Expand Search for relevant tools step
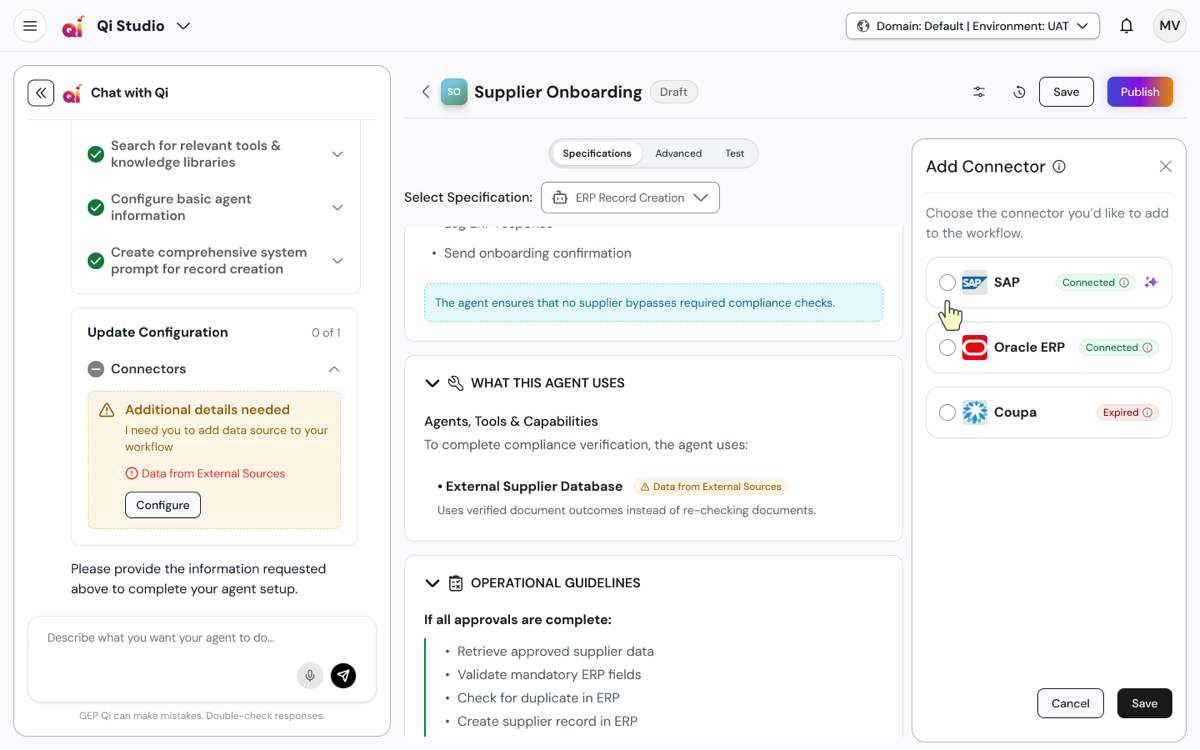The width and height of the screenshot is (1200, 750). [337, 154]
